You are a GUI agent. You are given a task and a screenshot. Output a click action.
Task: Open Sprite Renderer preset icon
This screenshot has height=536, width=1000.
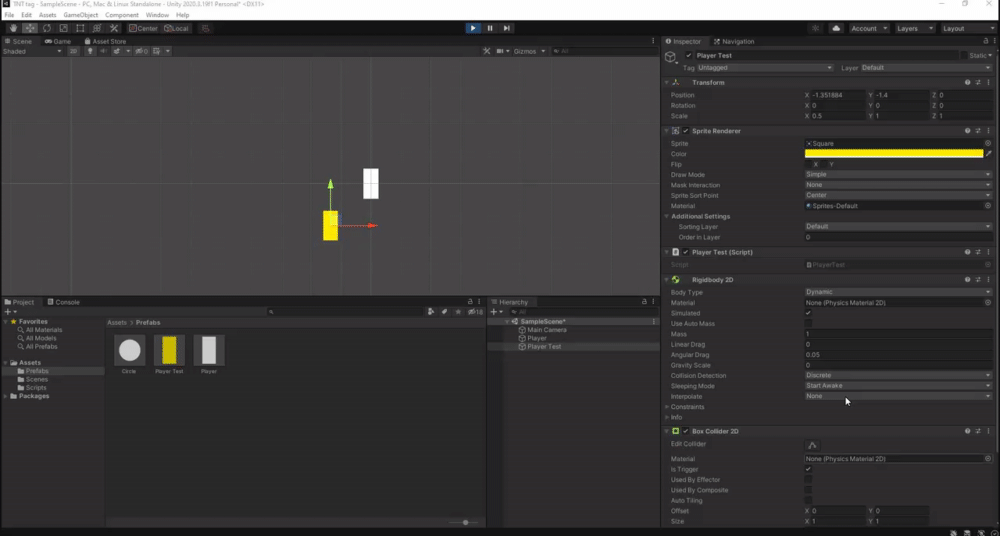978,131
